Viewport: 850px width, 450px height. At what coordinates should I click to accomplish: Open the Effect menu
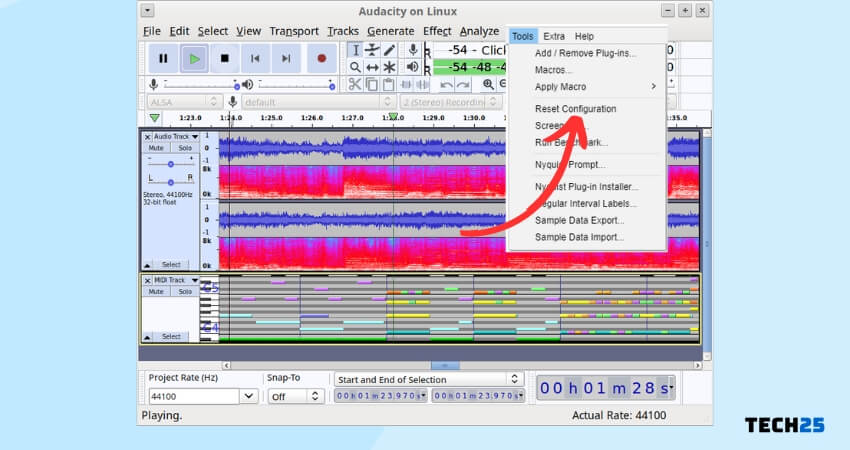(x=437, y=31)
